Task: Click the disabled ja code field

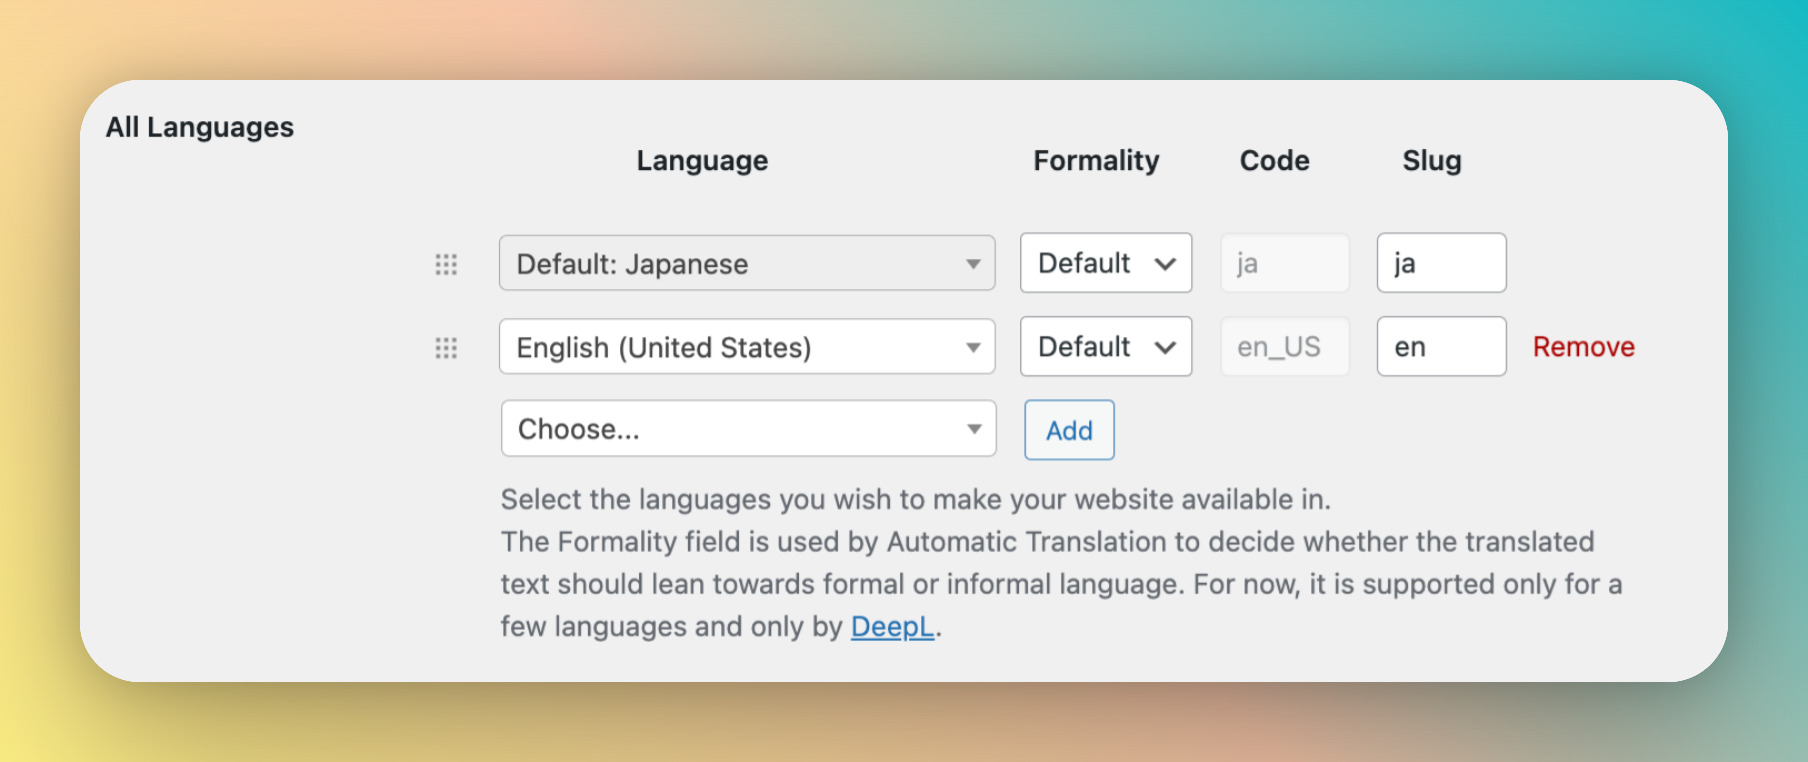Action: click(1284, 263)
